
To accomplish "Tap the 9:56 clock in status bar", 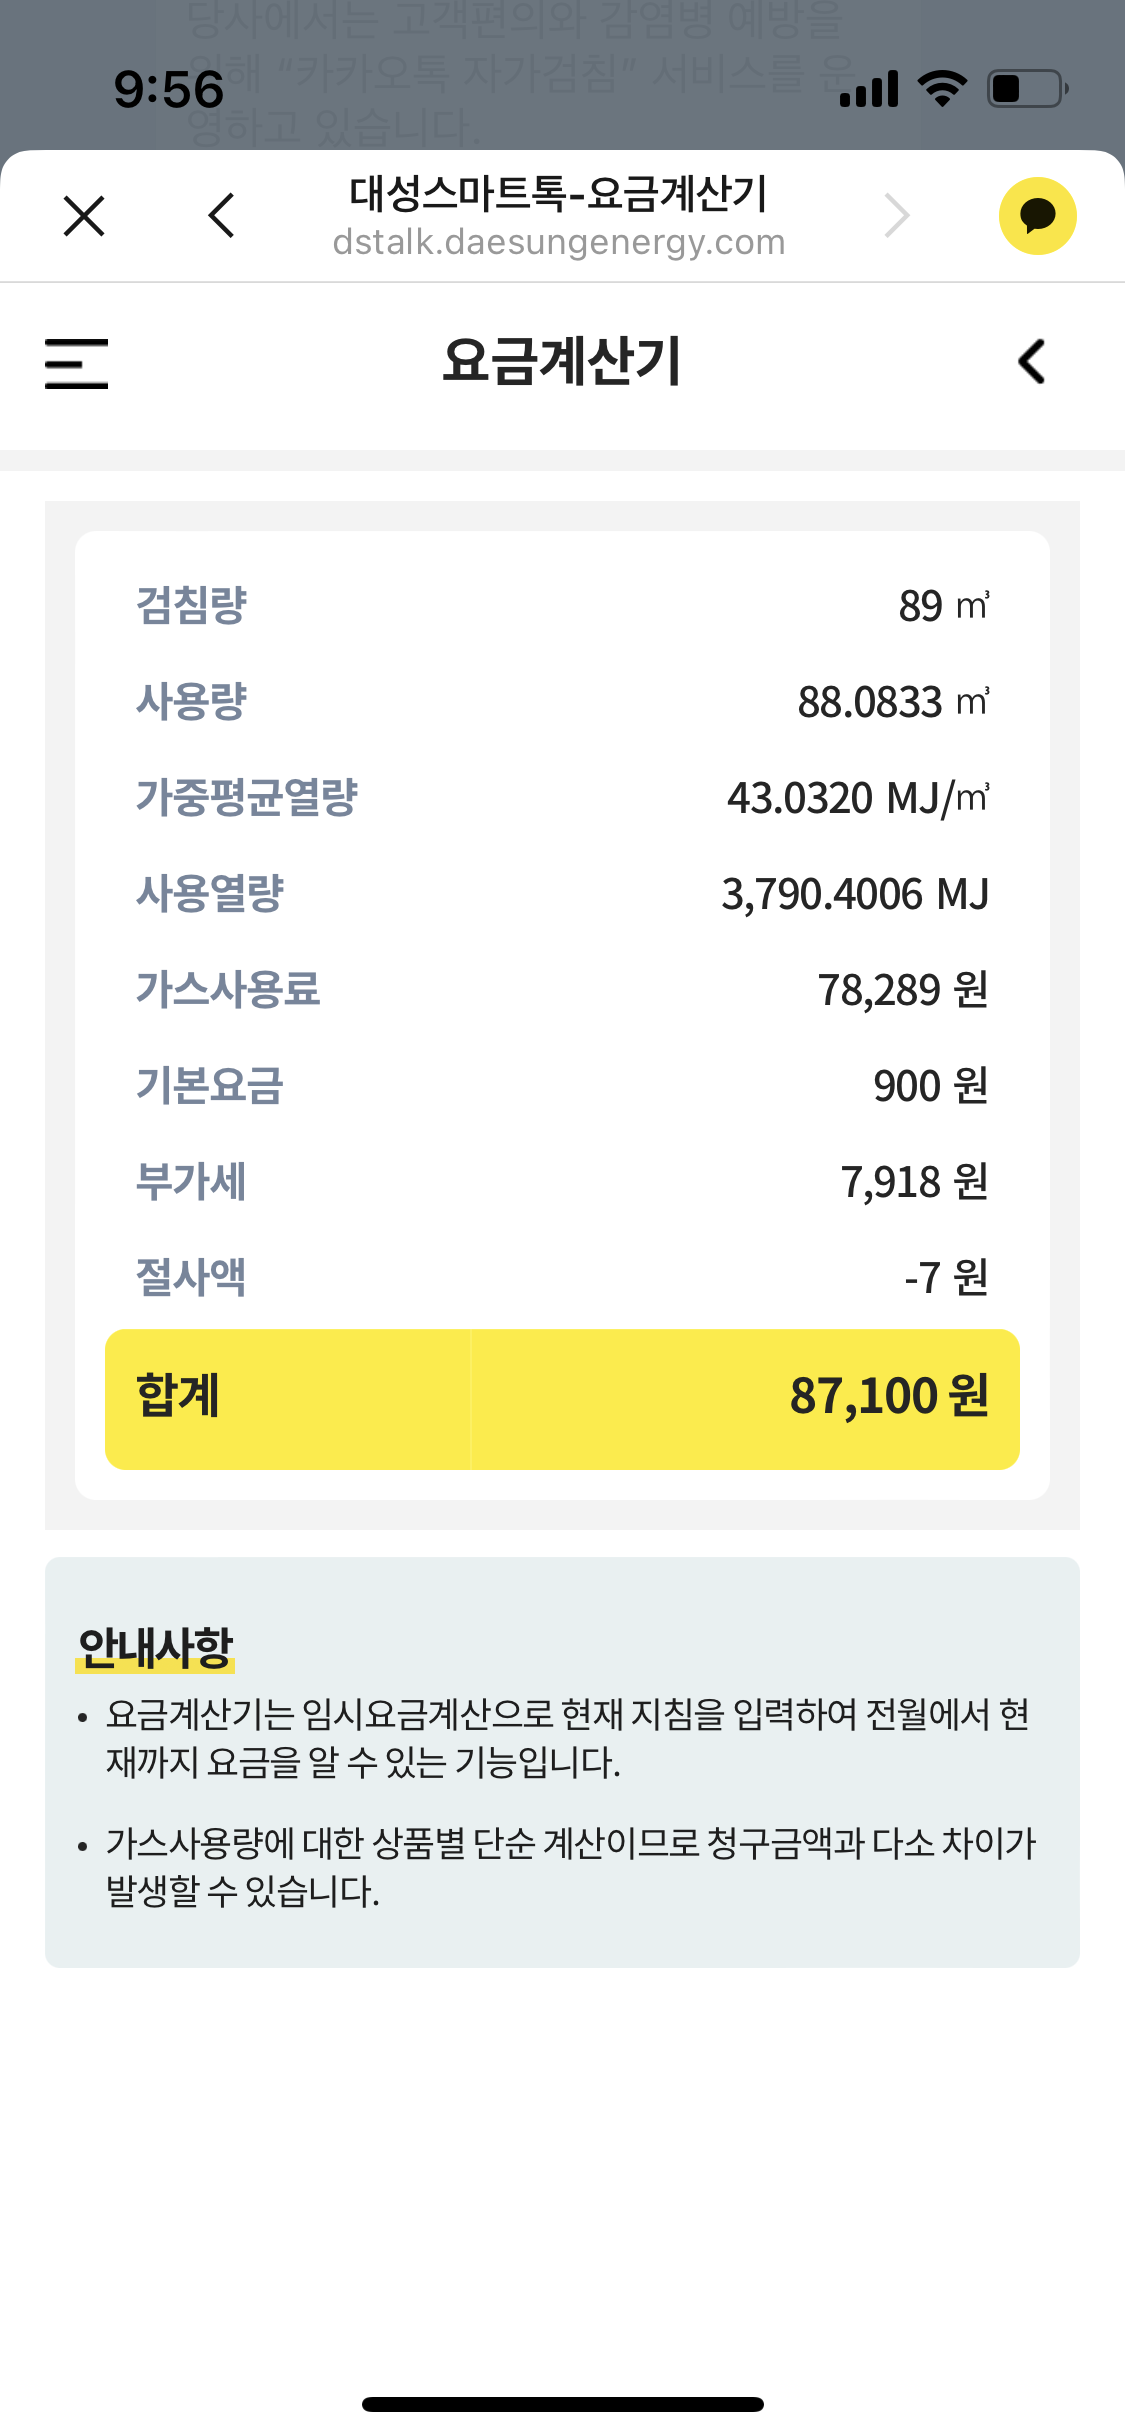I will point(169,89).
